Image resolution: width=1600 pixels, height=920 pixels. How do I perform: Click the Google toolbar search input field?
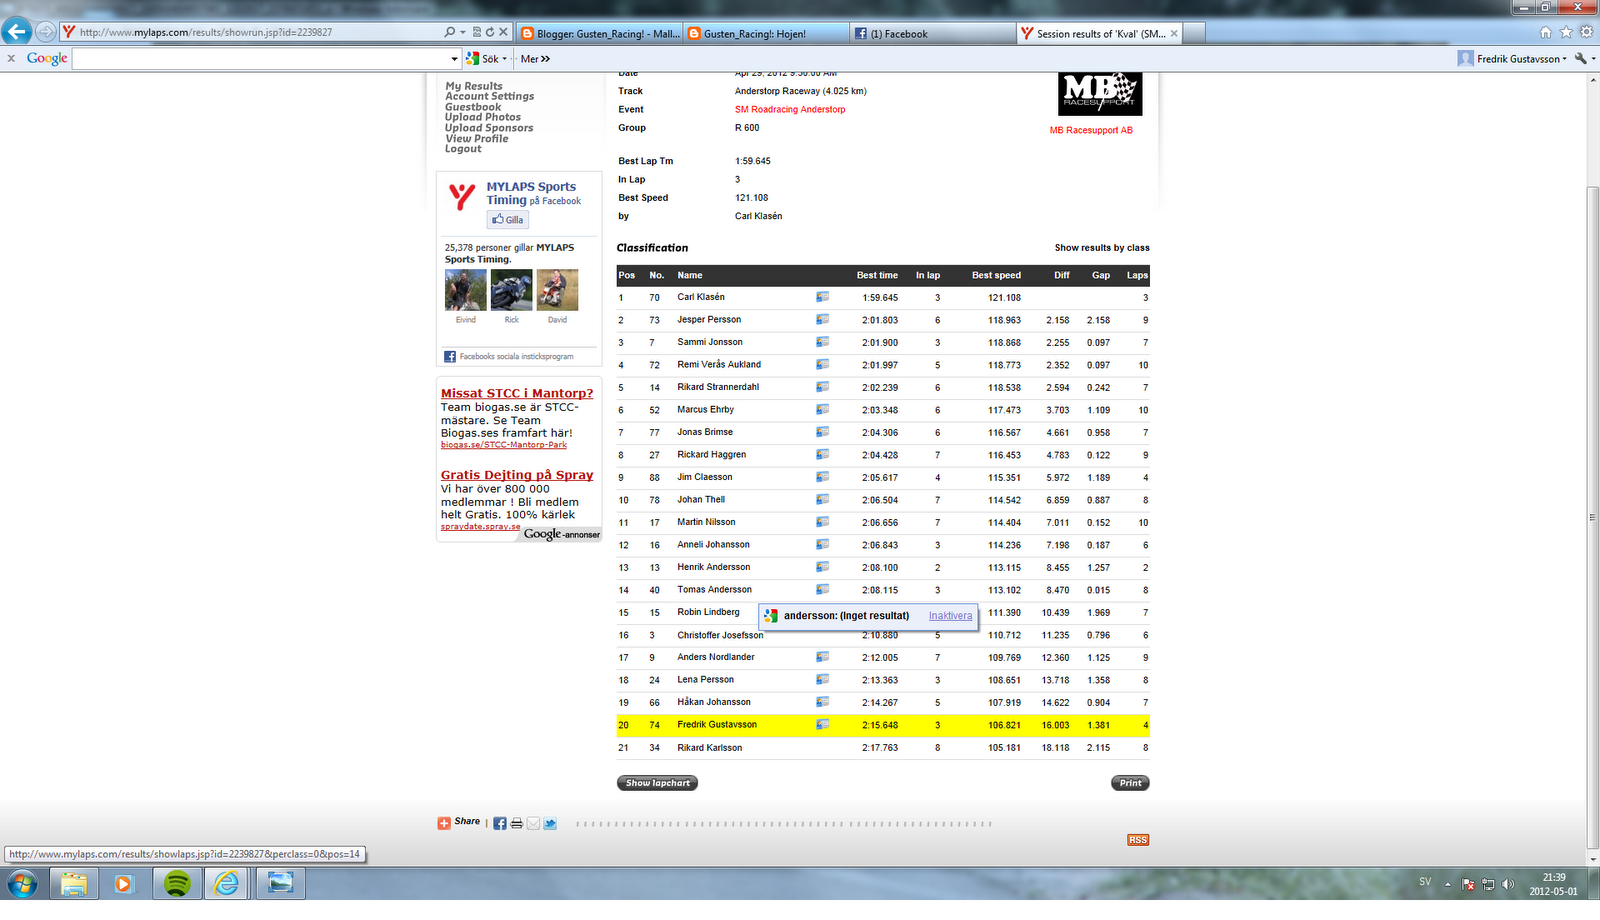[x=260, y=59]
